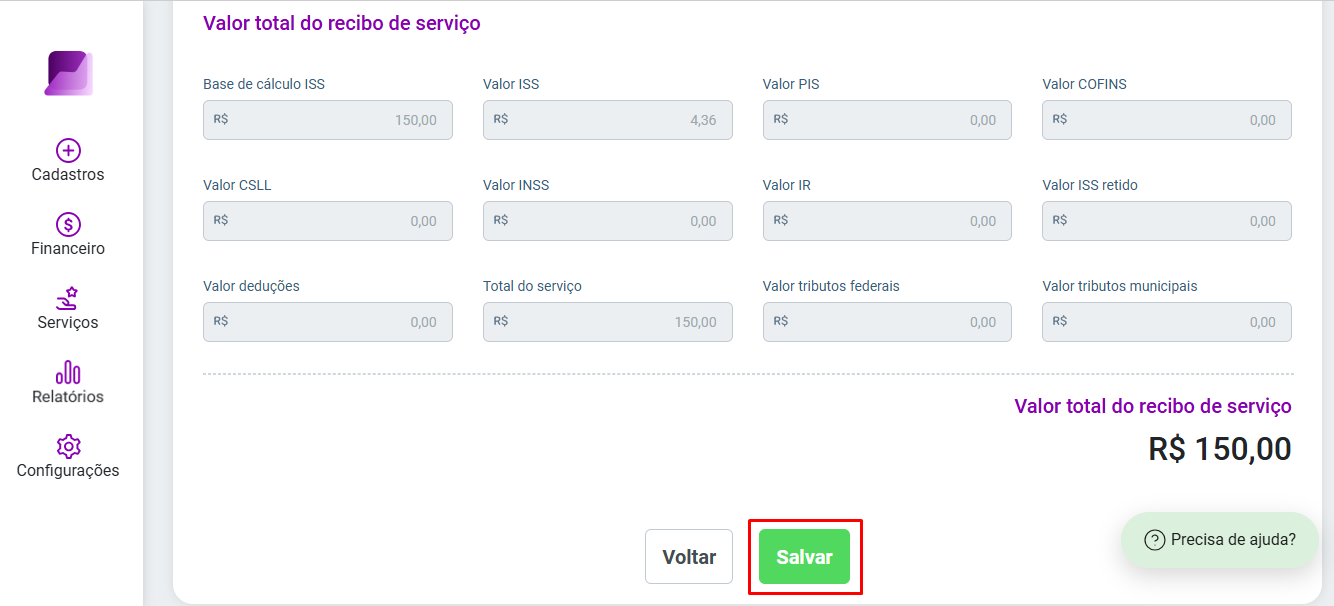Focus the Valor PIS field
The height and width of the screenshot is (606, 1334).
coord(887,120)
